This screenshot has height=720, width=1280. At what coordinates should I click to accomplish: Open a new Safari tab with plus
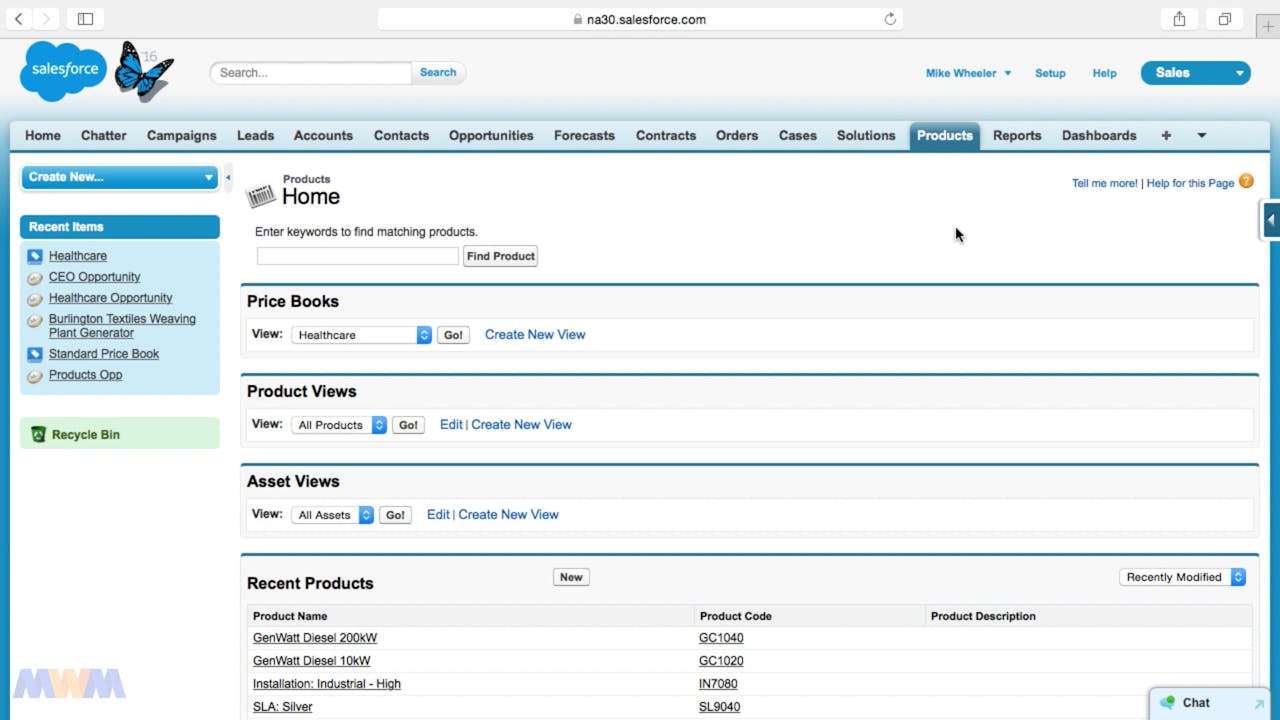pos(1268,27)
